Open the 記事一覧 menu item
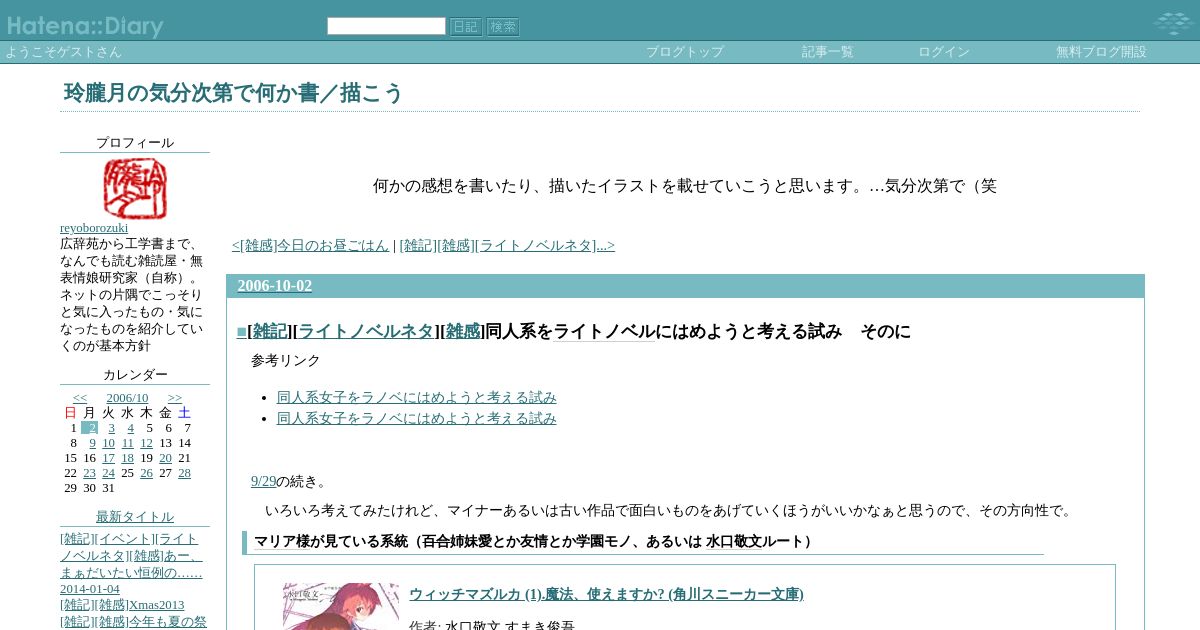Image resolution: width=1200 pixels, height=630 pixels. pyautogui.click(x=828, y=52)
